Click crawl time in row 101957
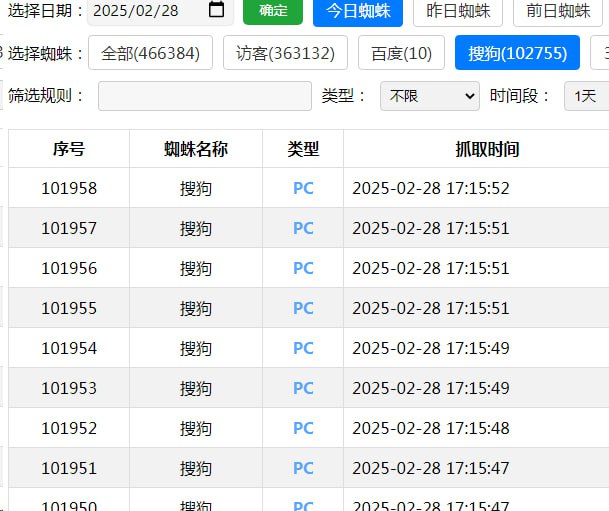The image size is (609, 511). [x=431, y=228]
